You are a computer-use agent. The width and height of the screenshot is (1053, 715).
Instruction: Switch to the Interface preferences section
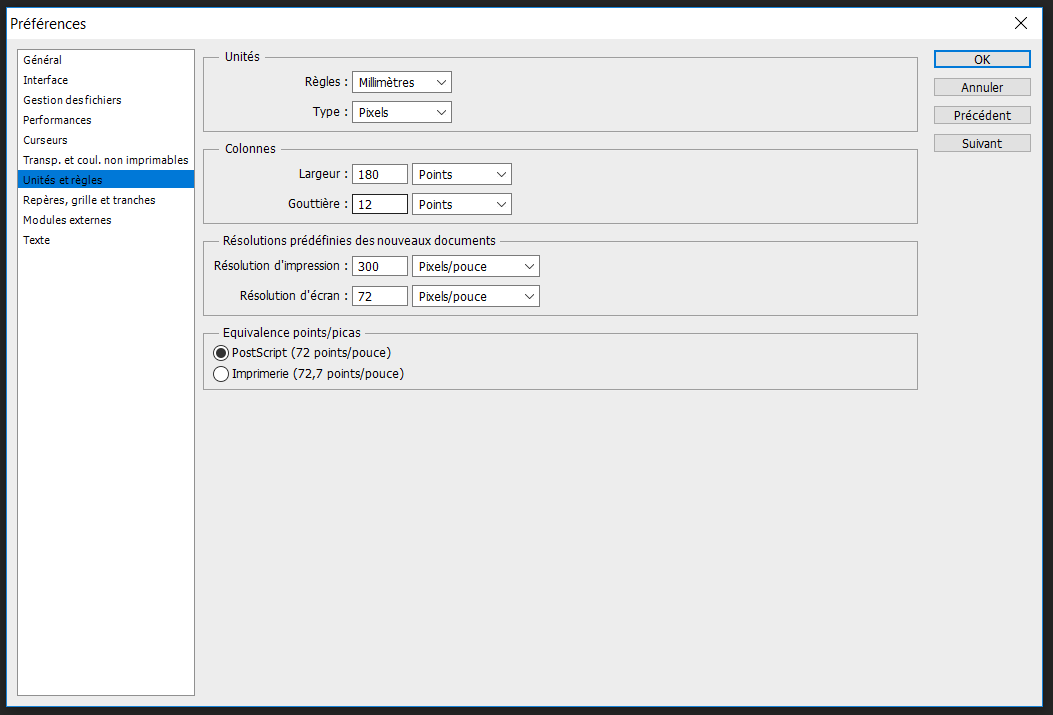pos(46,80)
